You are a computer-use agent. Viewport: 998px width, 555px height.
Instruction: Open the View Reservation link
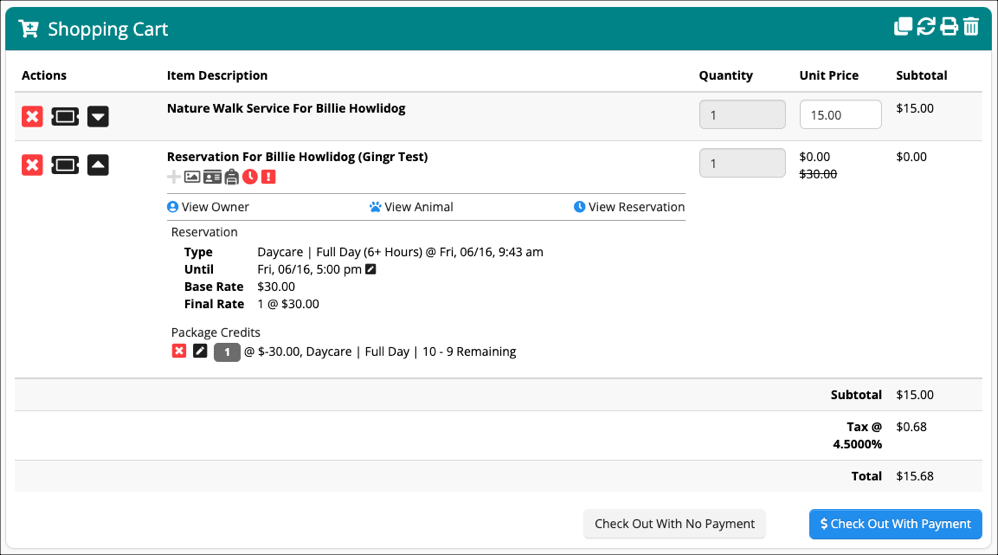629,207
